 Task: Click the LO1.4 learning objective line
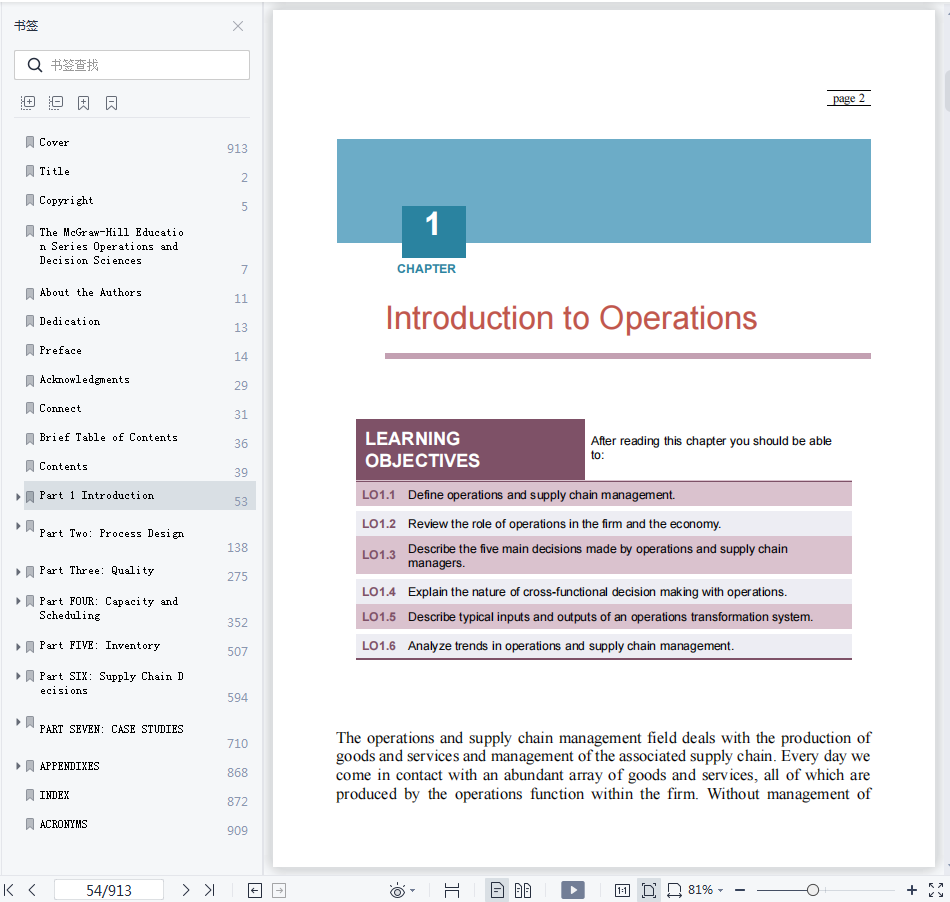[604, 592]
